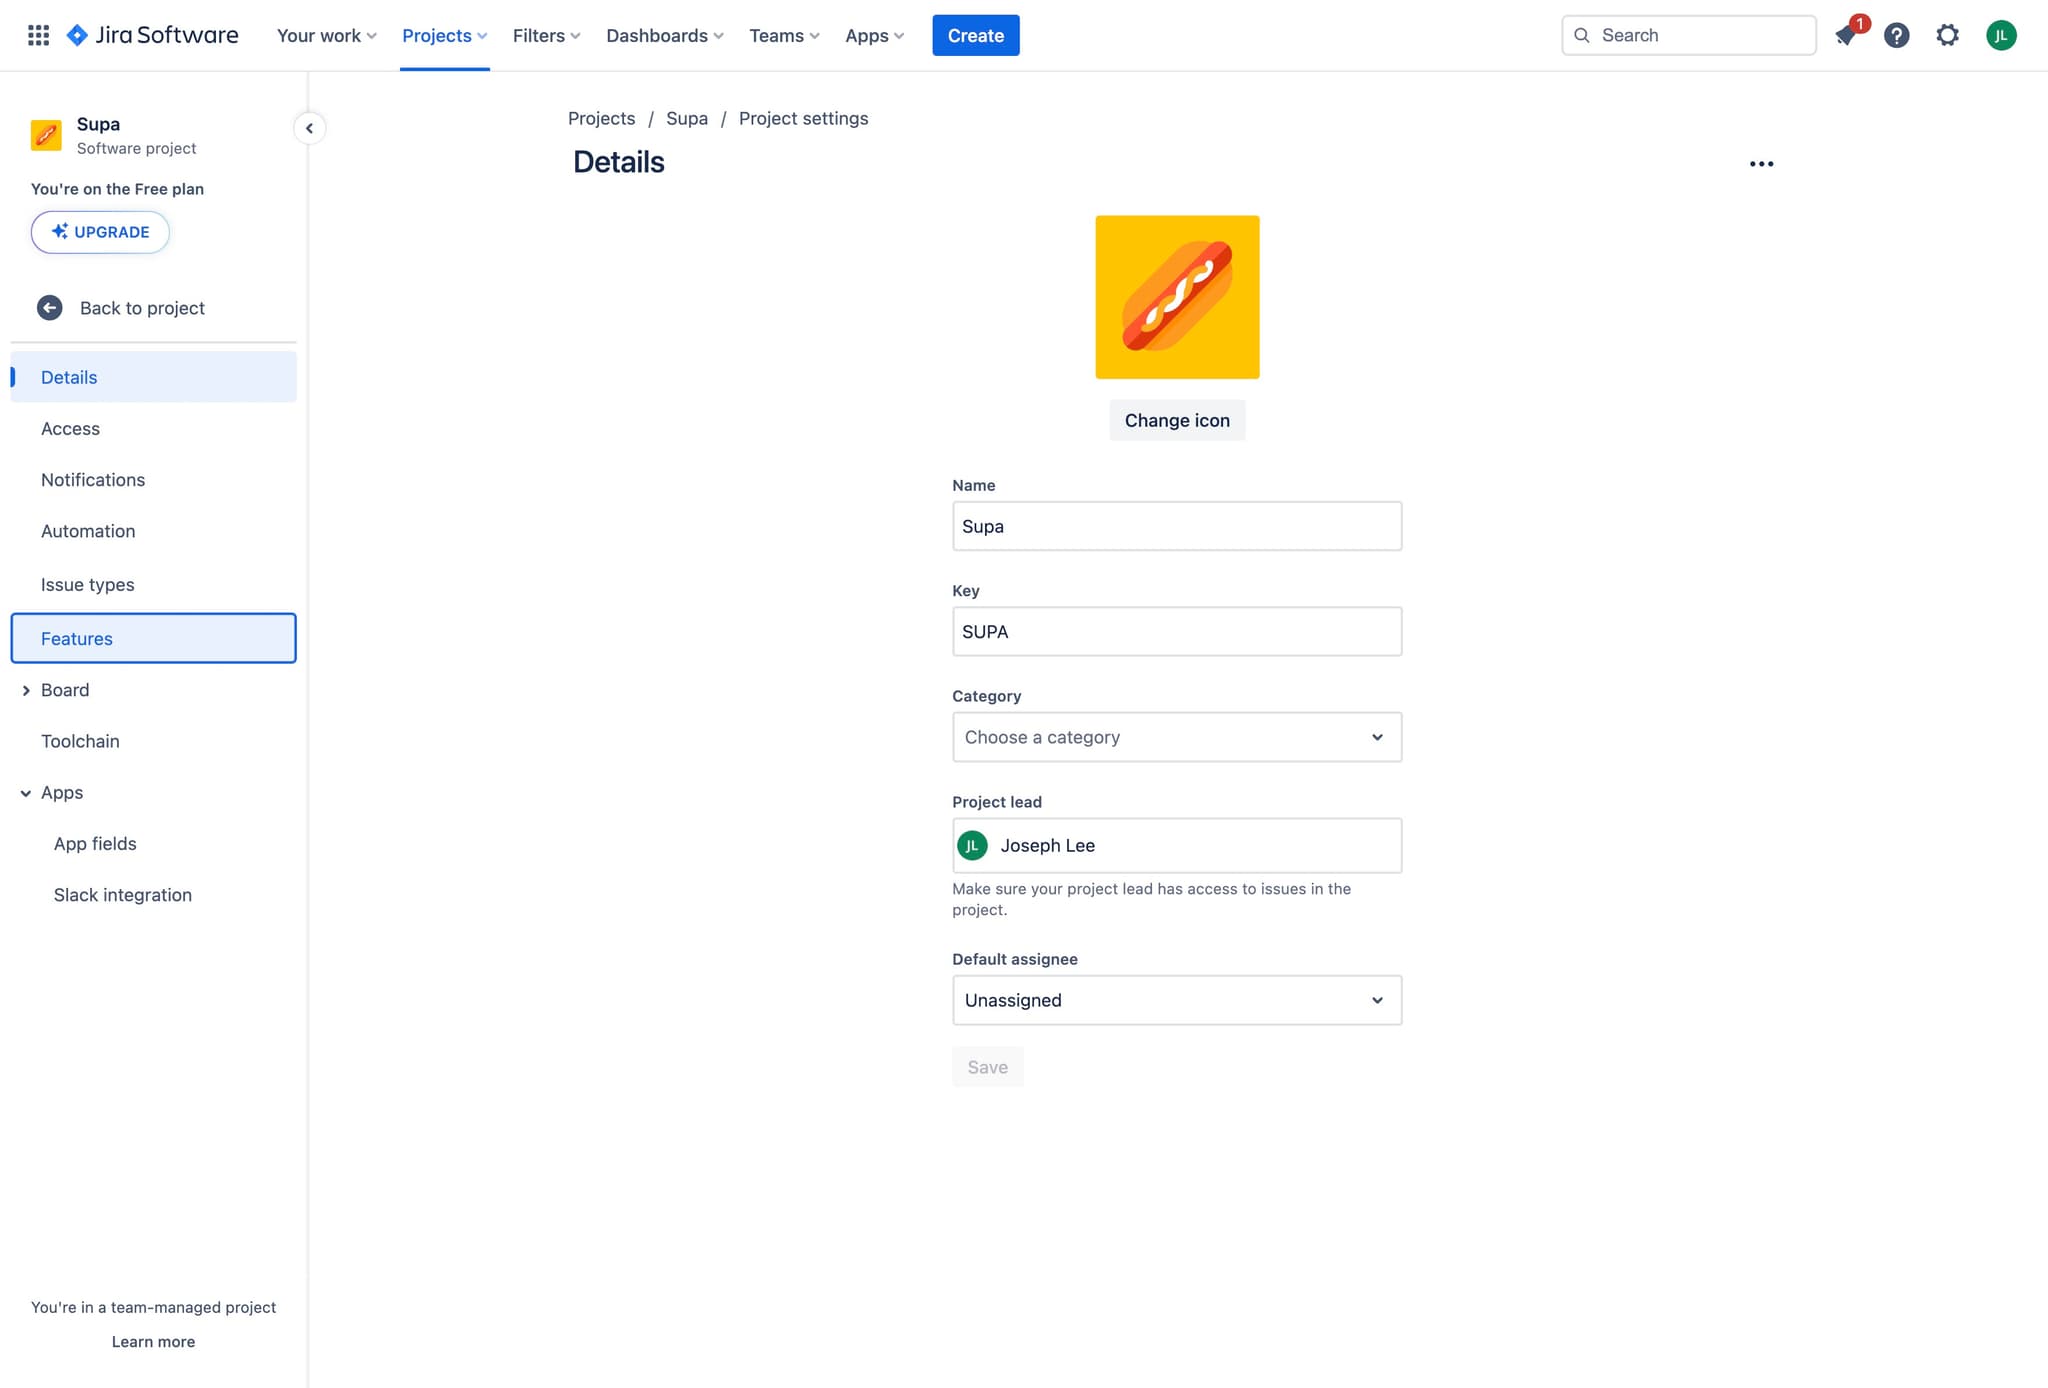Open the more actions ellipsis menu
This screenshot has width=2048, height=1388.
(1761, 163)
